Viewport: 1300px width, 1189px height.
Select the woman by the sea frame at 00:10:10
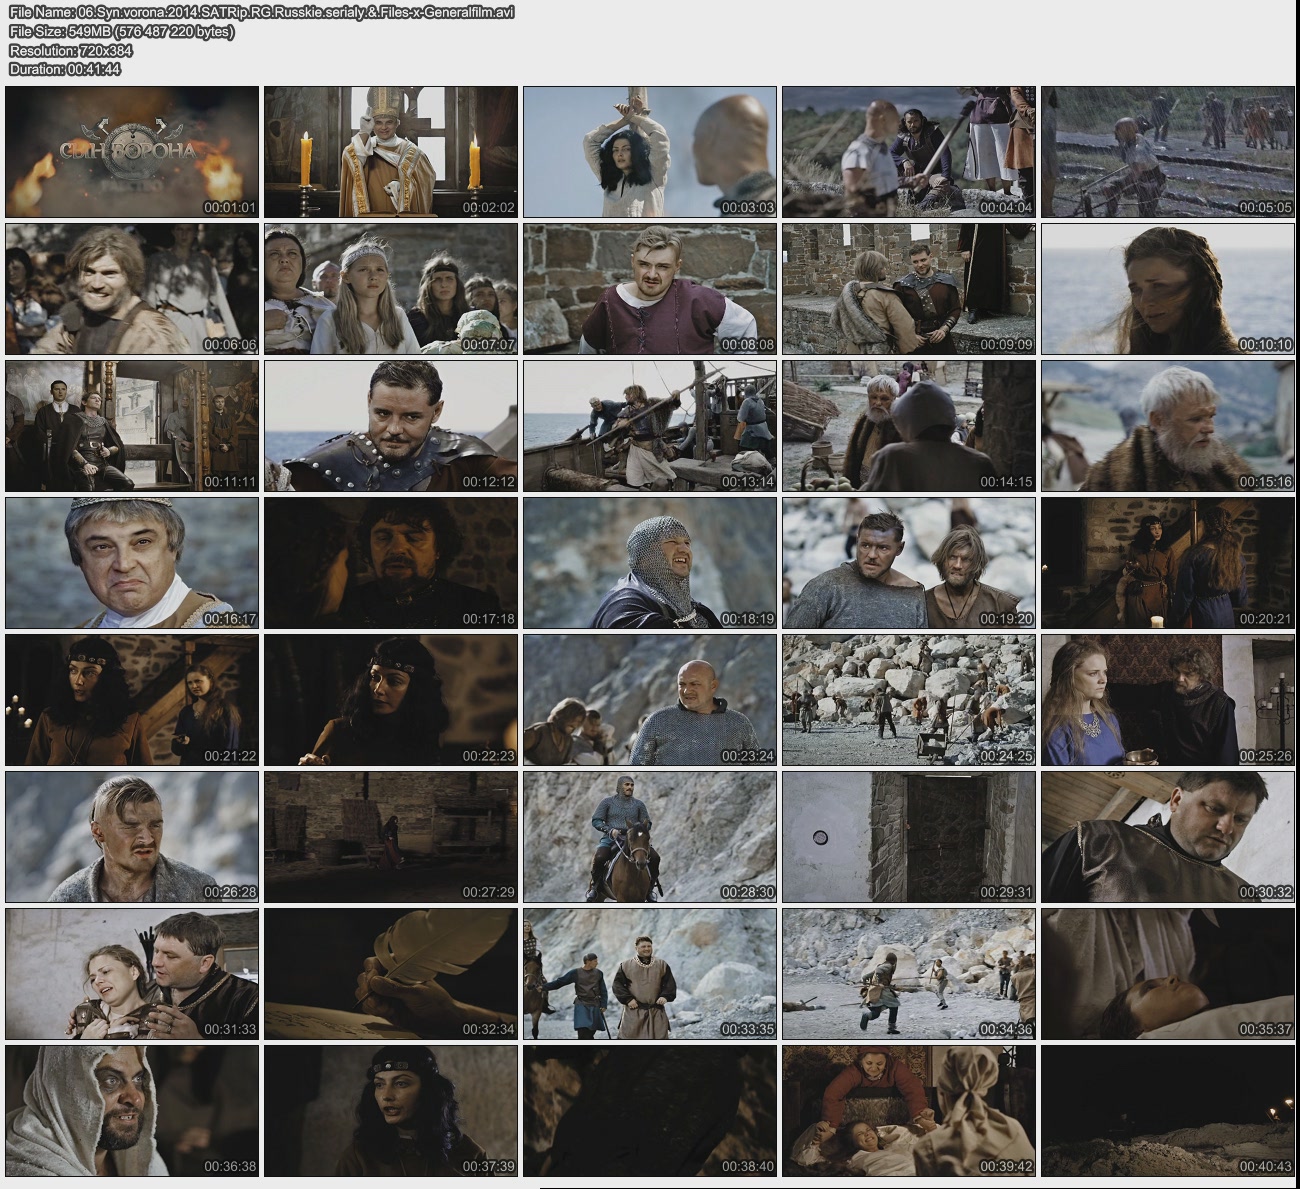point(1168,289)
